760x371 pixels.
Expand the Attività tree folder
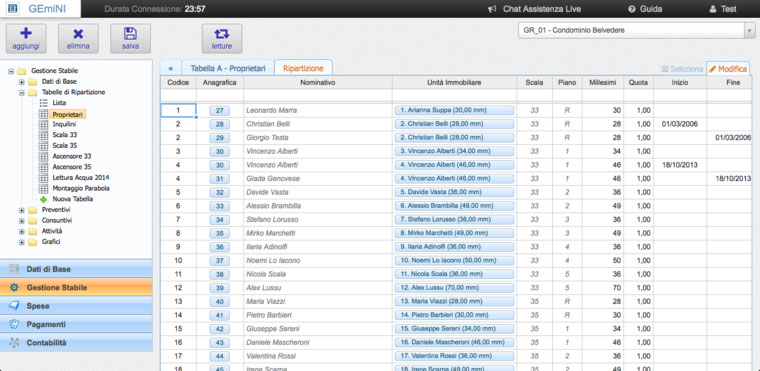[21, 231]
